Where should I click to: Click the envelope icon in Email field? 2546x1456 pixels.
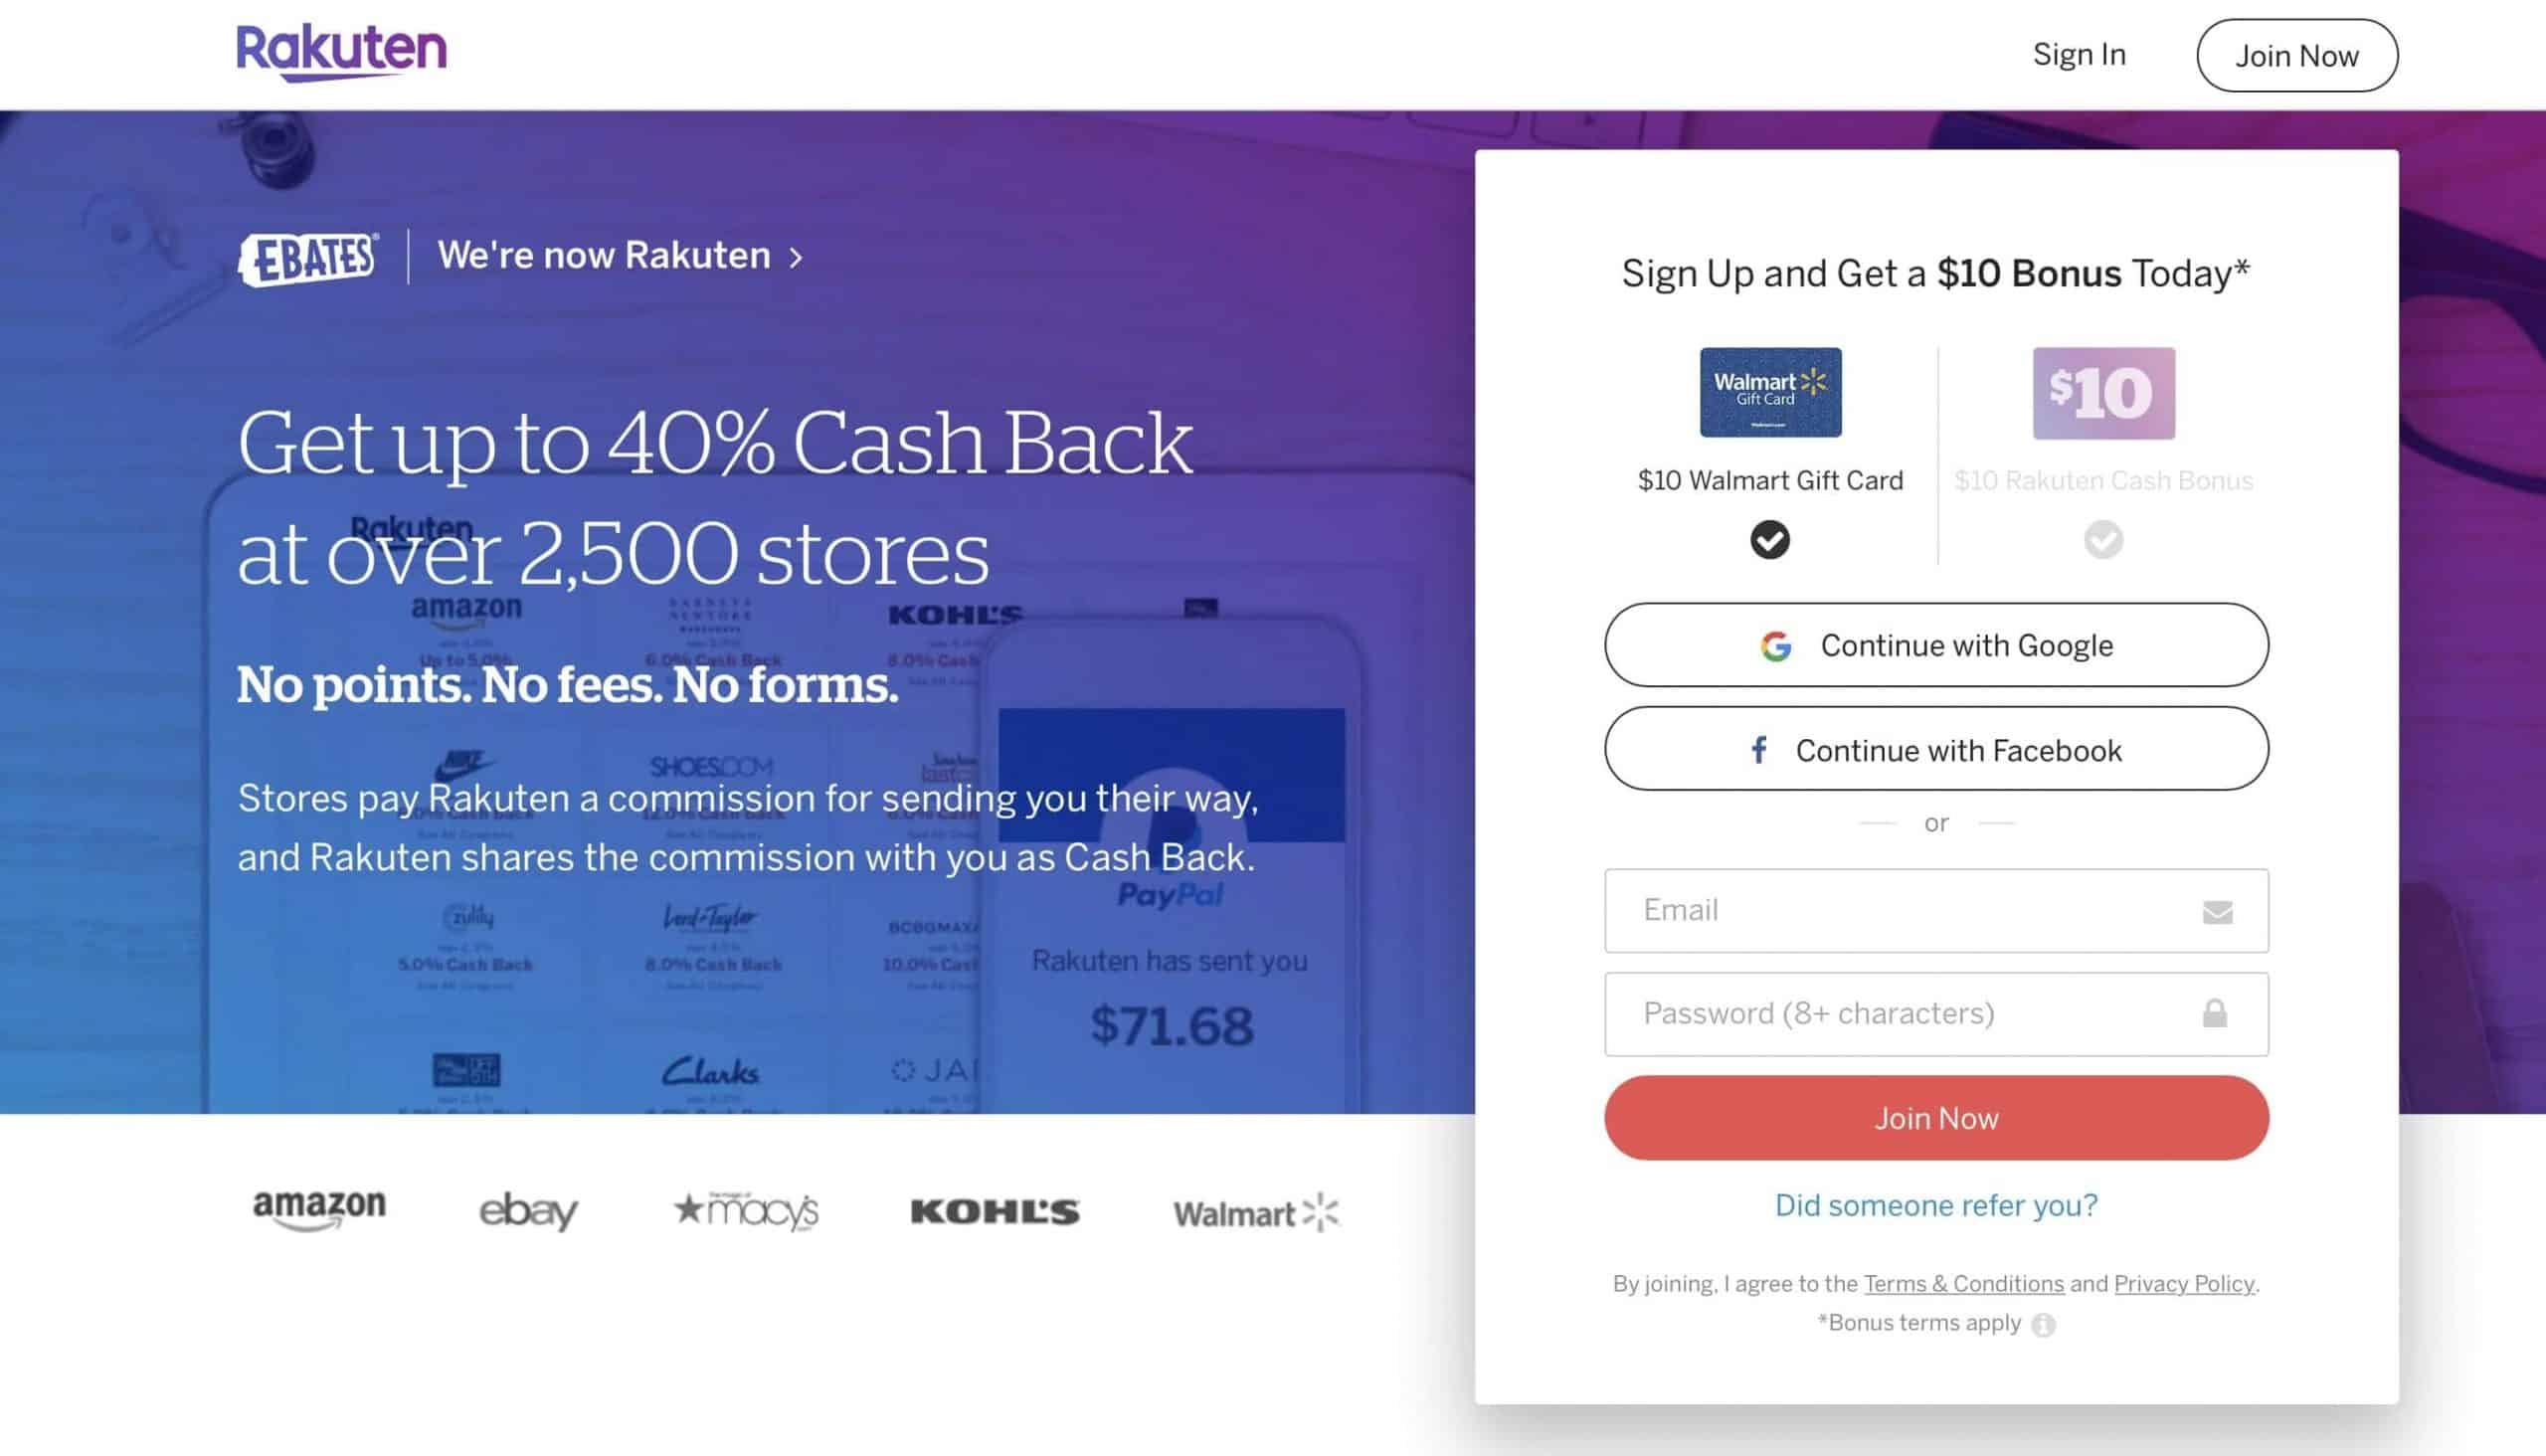point(2217,912)
